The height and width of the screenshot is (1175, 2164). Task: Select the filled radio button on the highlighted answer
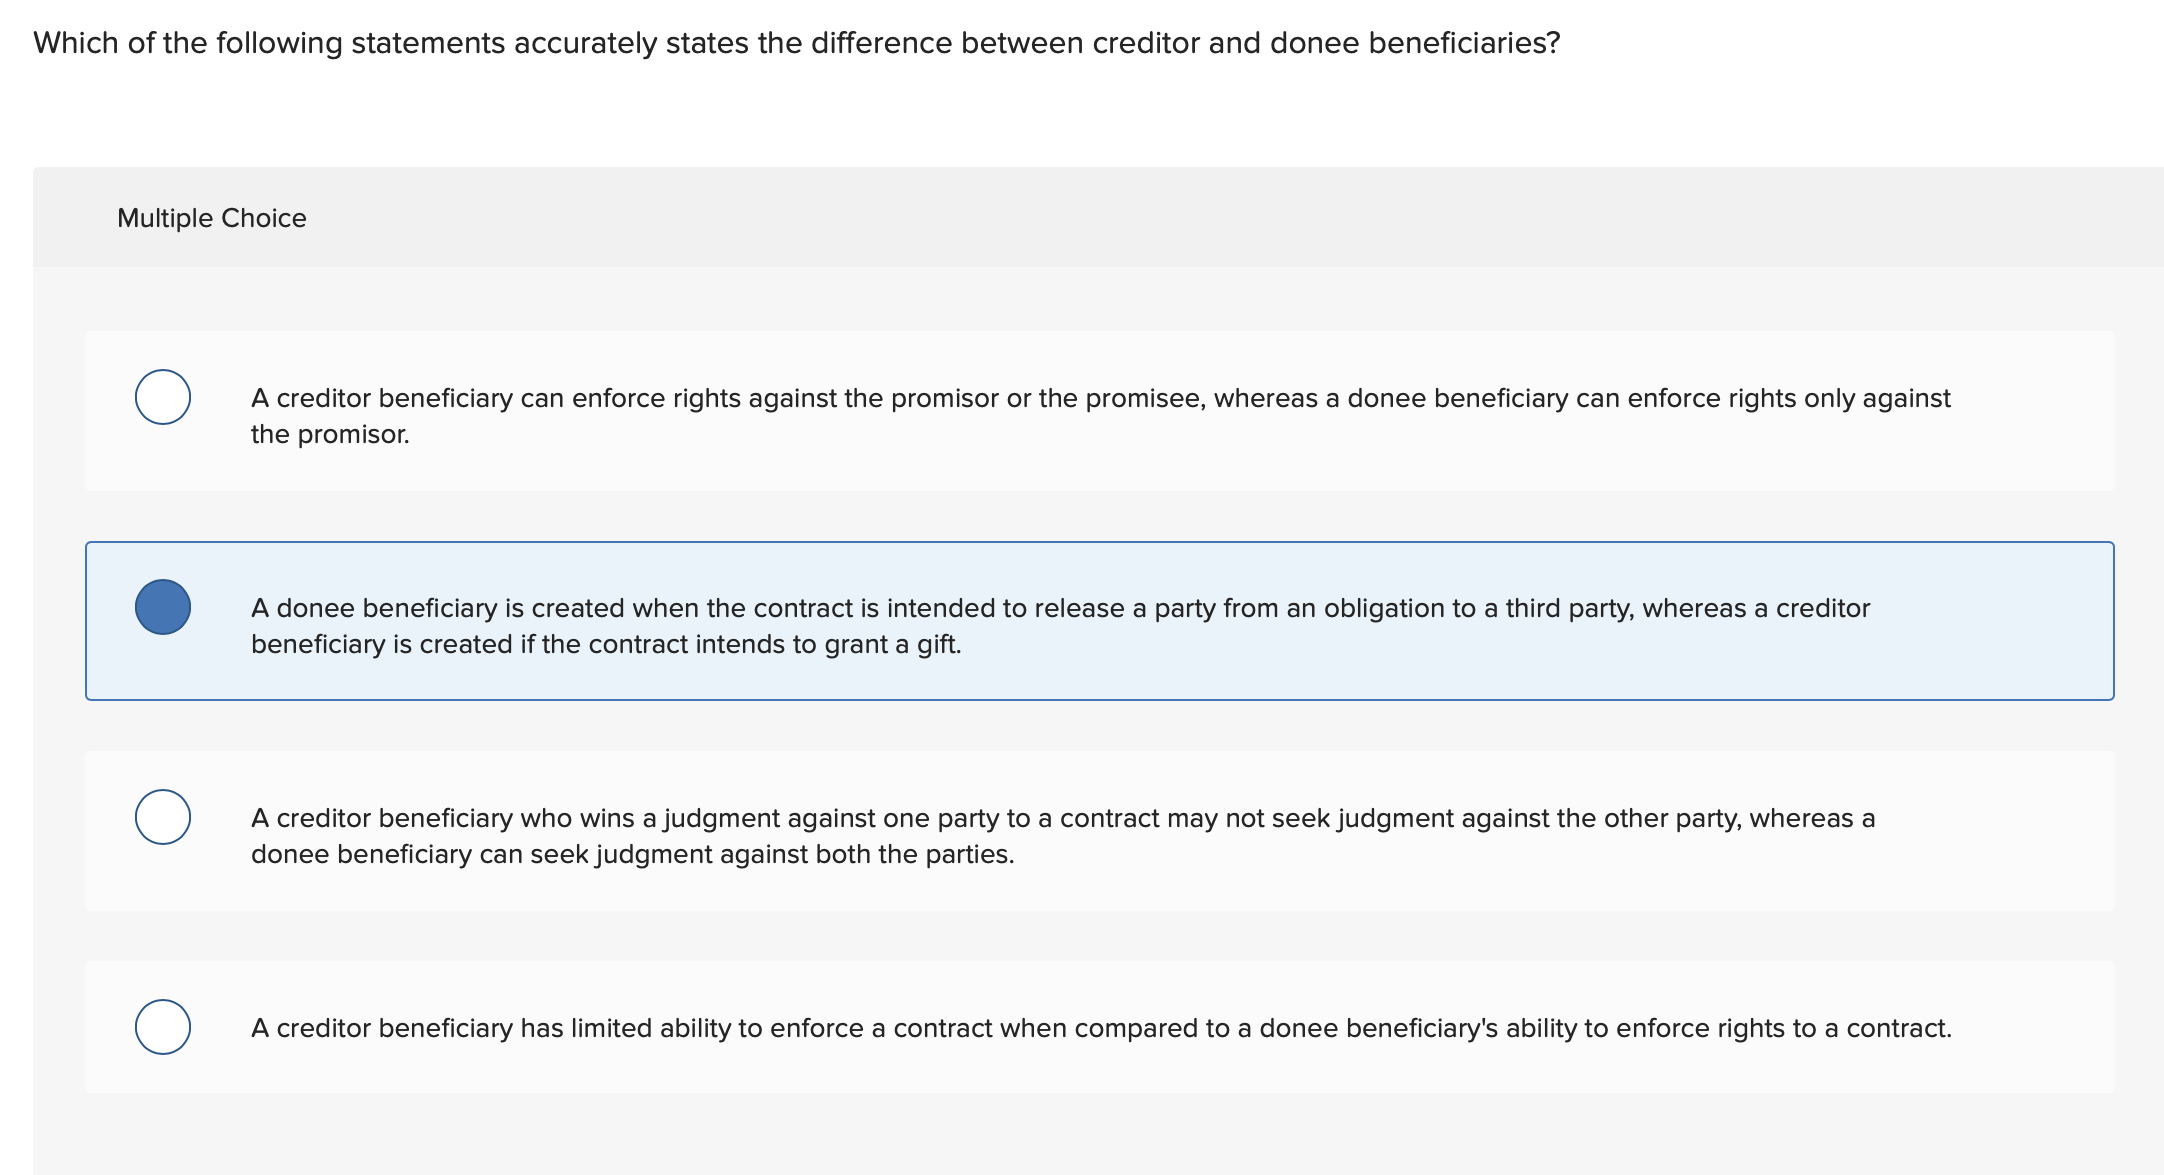pyautogui.click(x=163, y=607)
